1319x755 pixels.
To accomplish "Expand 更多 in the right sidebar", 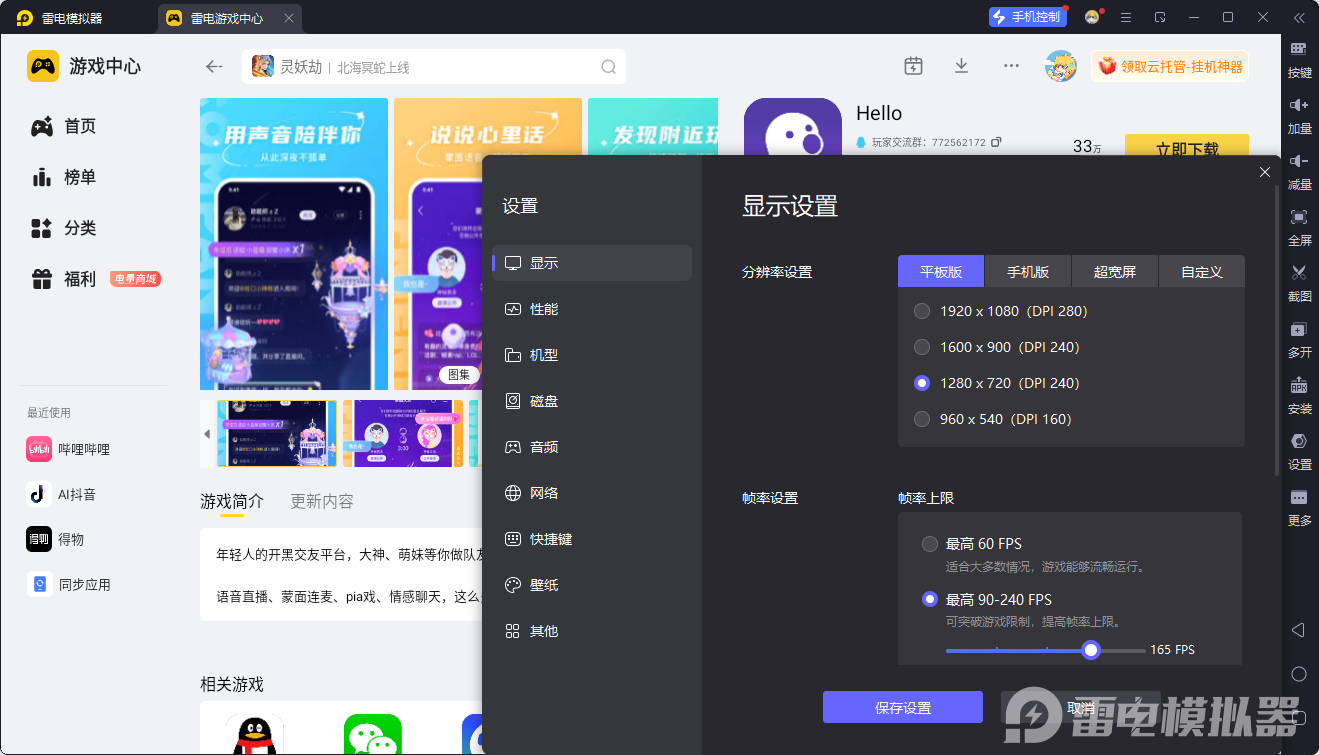I will [1299, 498].
